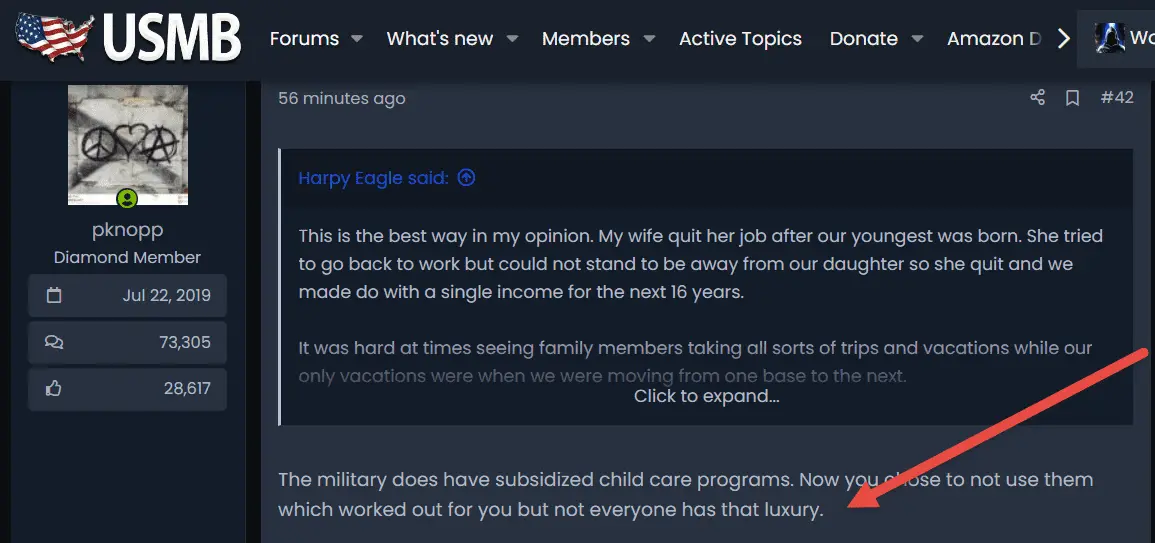
Task: Bookmark this post with bookmark icon
Action: [x=1072, y=98]
